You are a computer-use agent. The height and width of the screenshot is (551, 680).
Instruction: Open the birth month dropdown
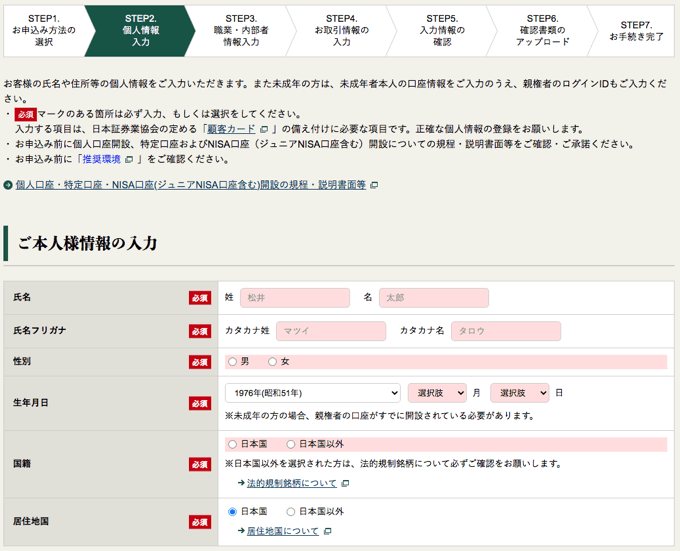coord(437,393)
